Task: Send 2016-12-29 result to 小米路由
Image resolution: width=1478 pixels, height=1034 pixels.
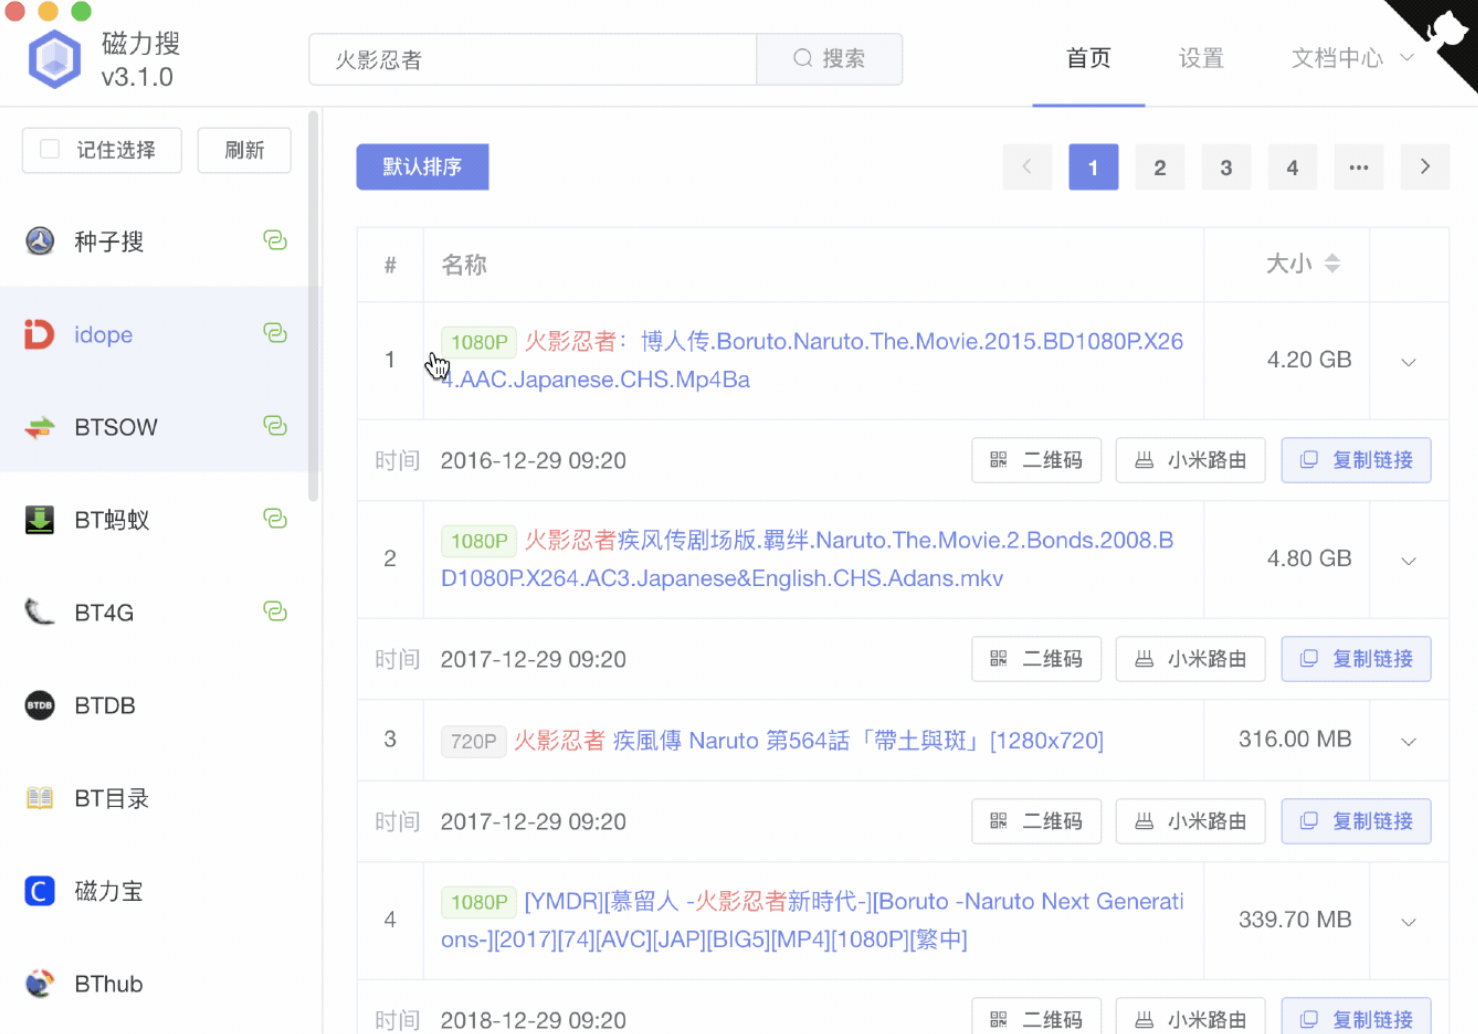Action: [1190, 460]
